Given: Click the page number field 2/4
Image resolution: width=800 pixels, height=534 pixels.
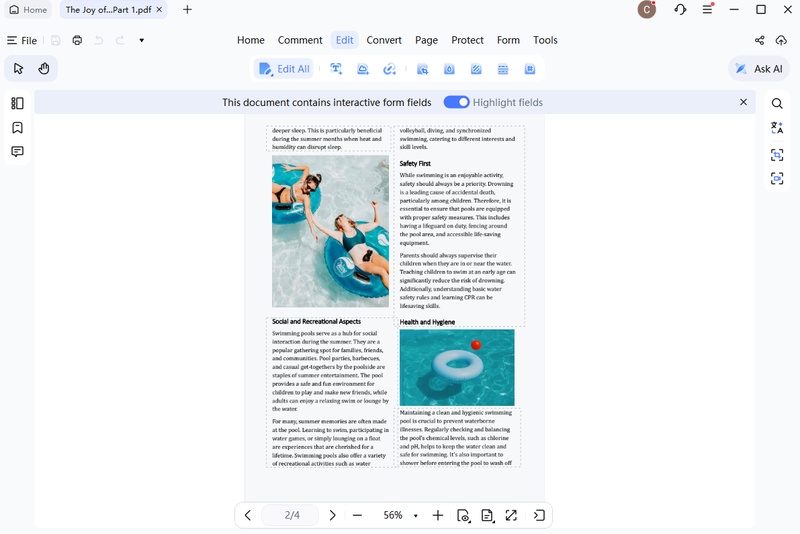Looking at the screenshot, I should [290, 516].
